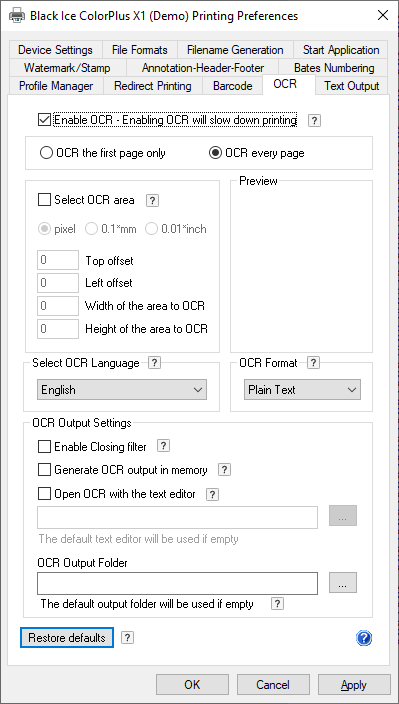Viewport: 399px width, 704px height.
Task: Click help icon beside Restore defaults
Action: click(x=127, y=638)
